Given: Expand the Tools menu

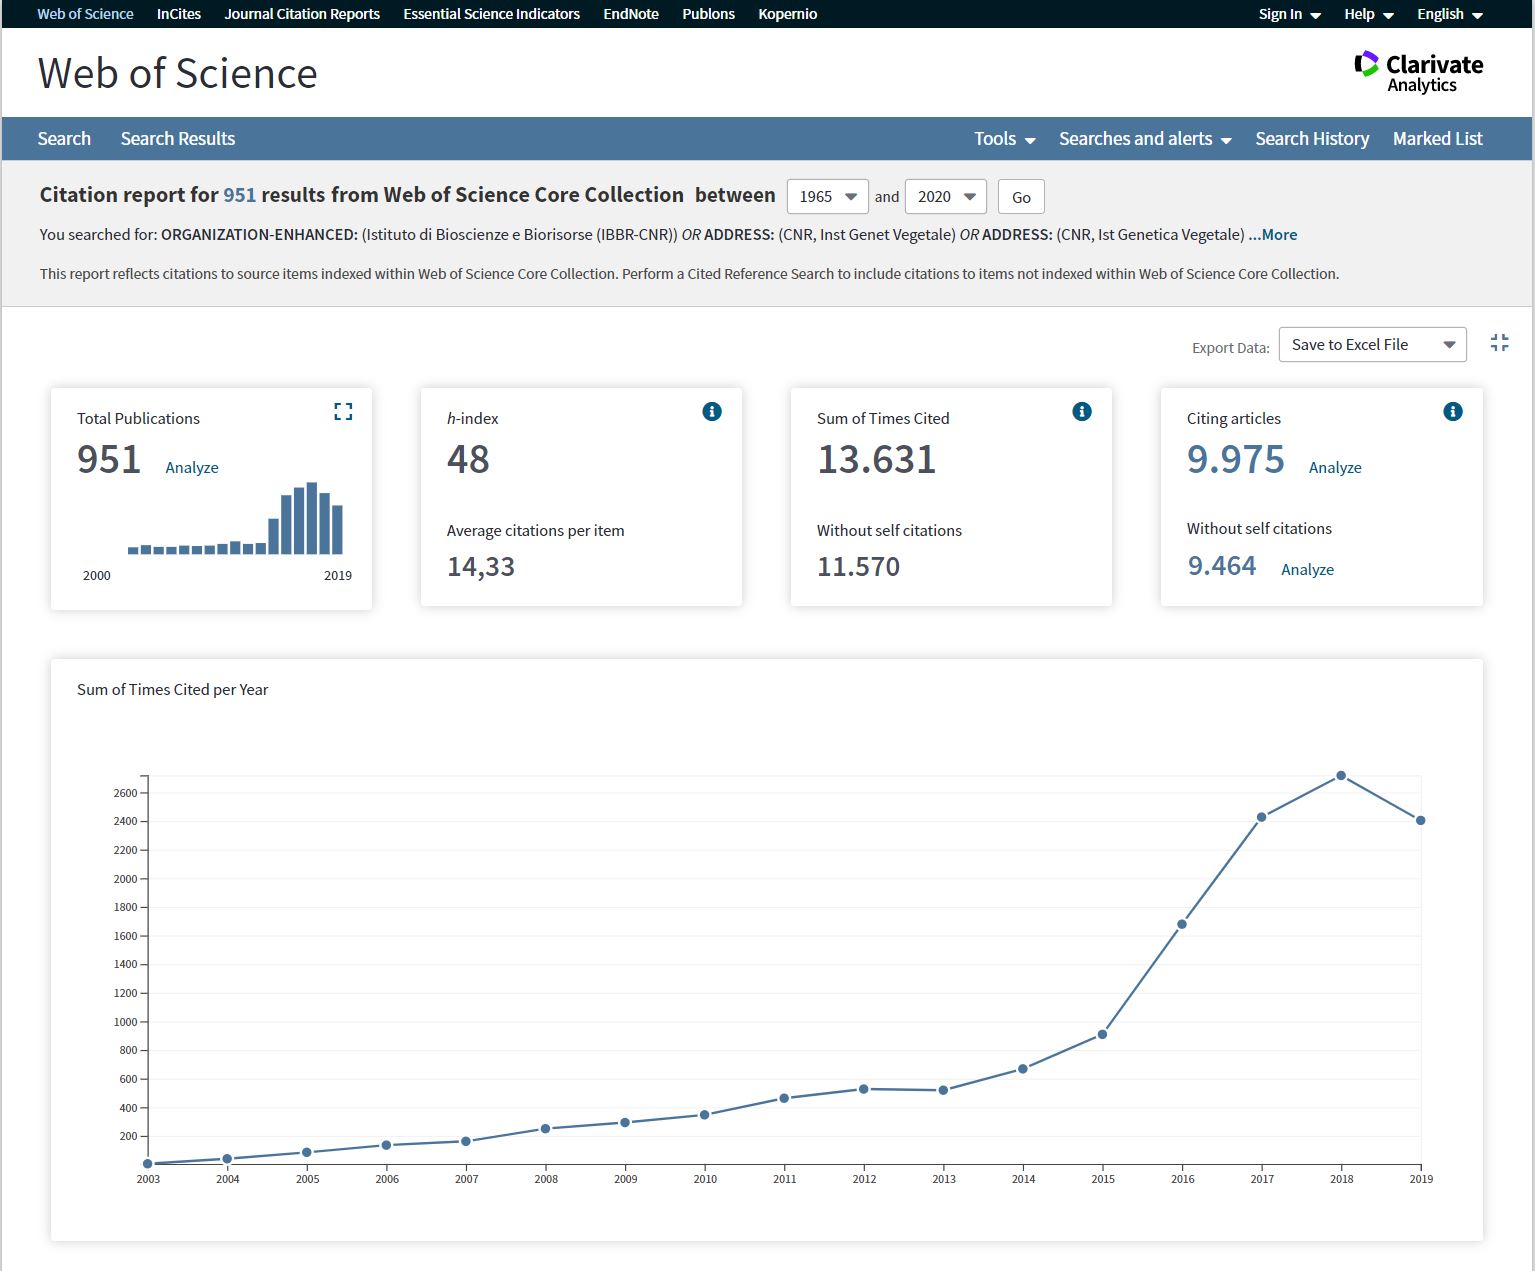Looking at the screenshot, I should [x=1004, y=139].
